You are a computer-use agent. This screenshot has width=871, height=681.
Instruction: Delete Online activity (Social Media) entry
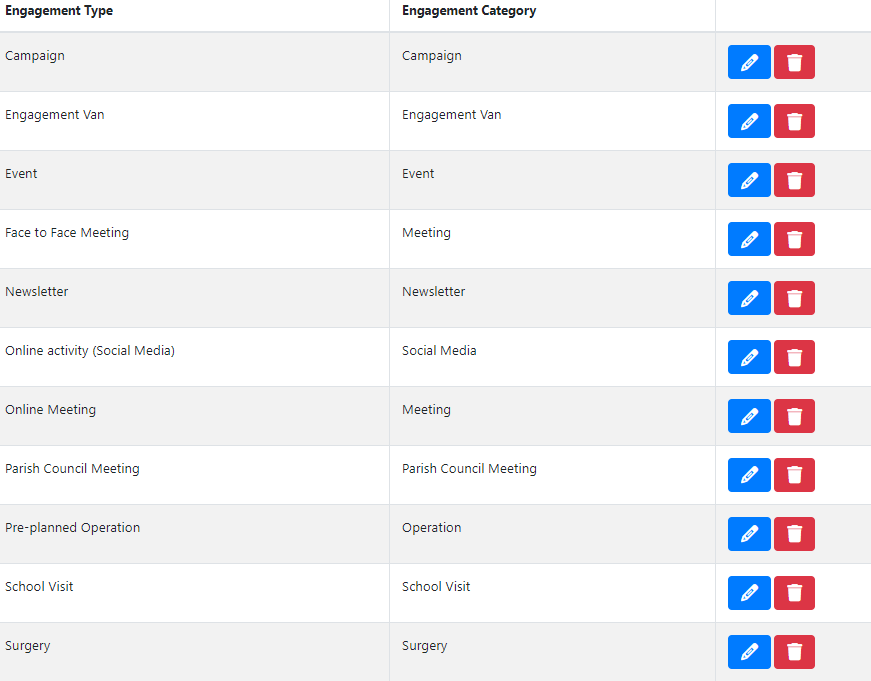(794, 357)
